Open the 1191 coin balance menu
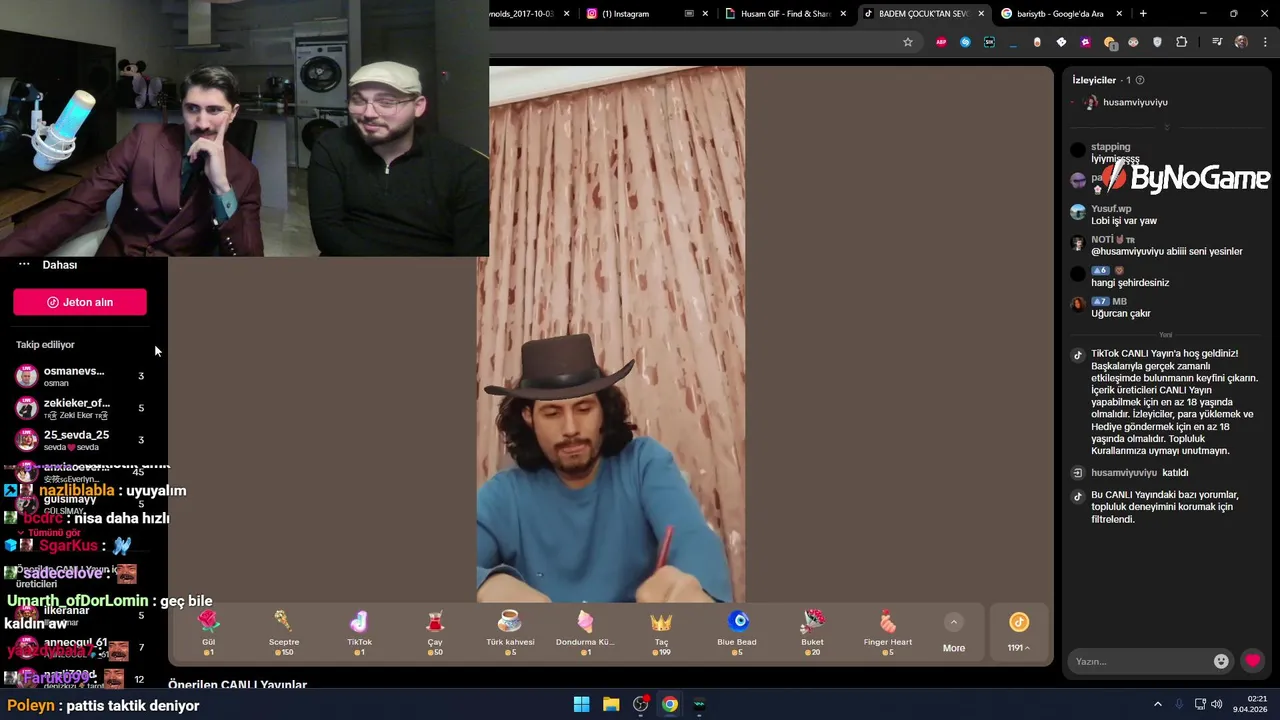 coord(1019,633)
